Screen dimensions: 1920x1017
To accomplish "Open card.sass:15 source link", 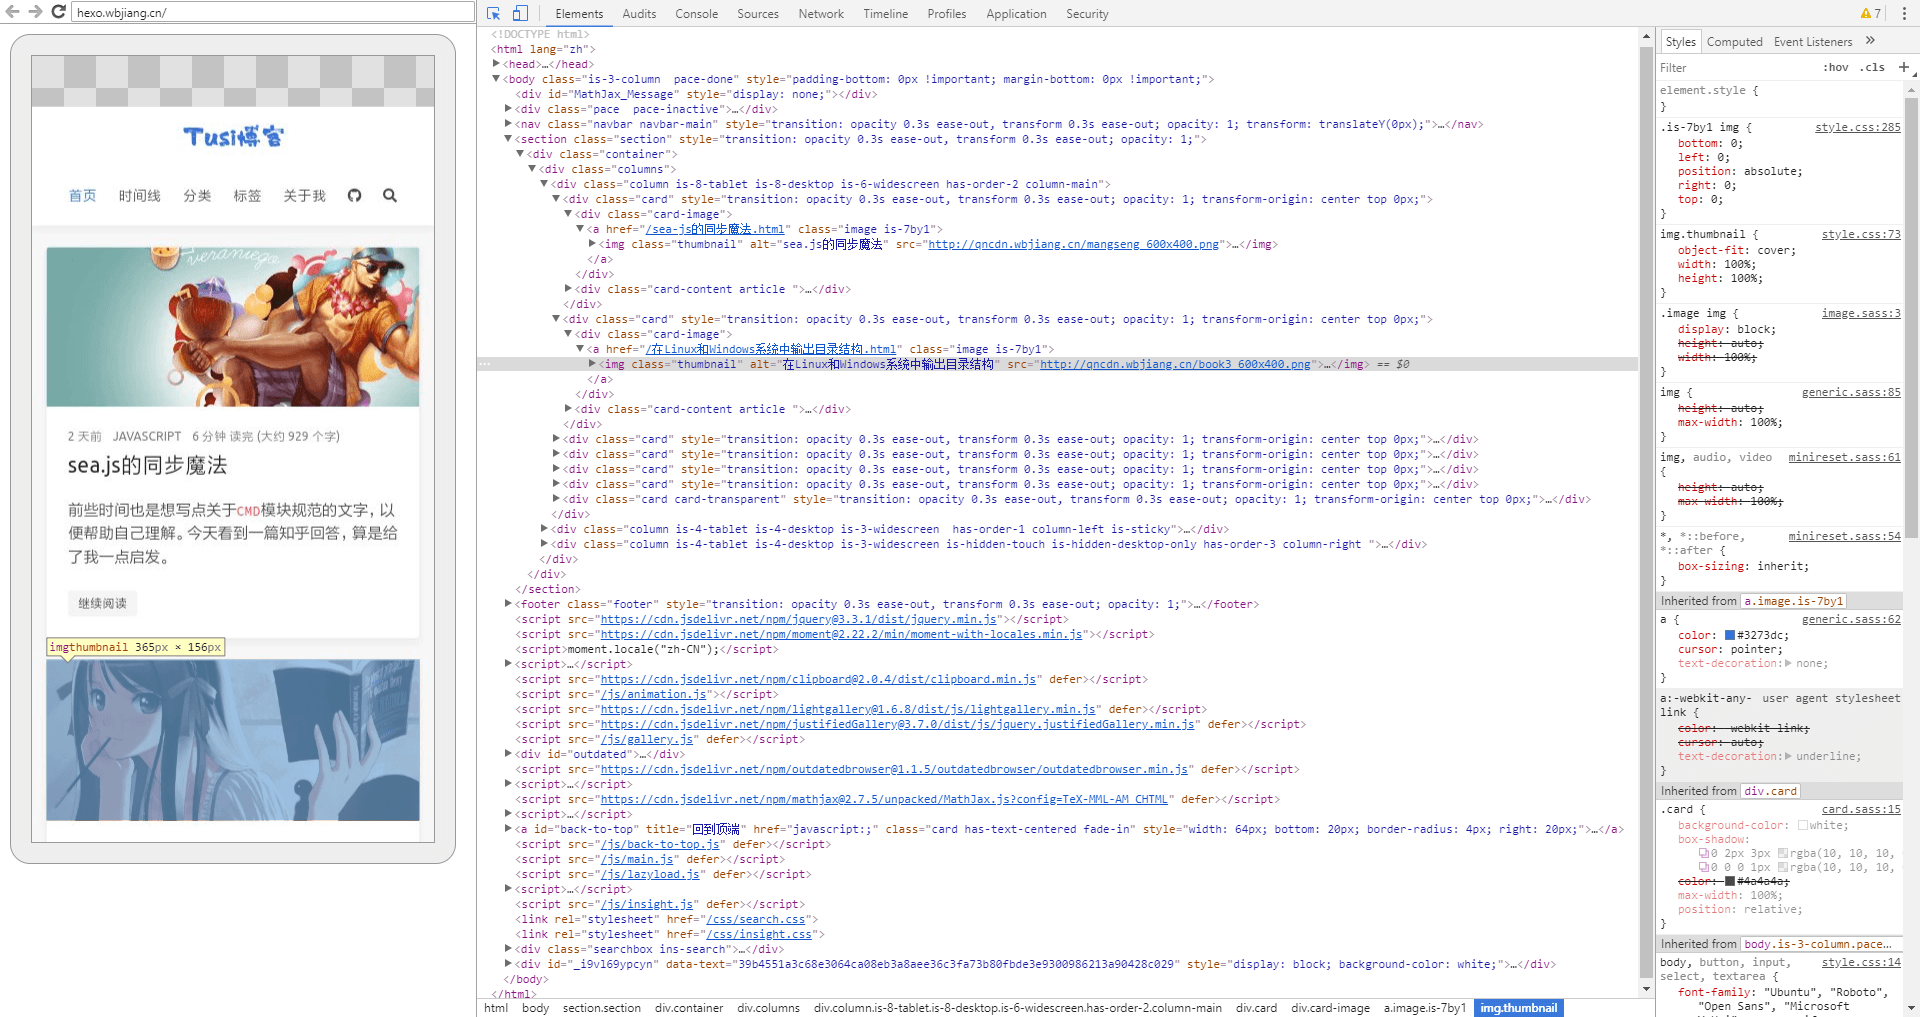I will [x=1861, y=810].
